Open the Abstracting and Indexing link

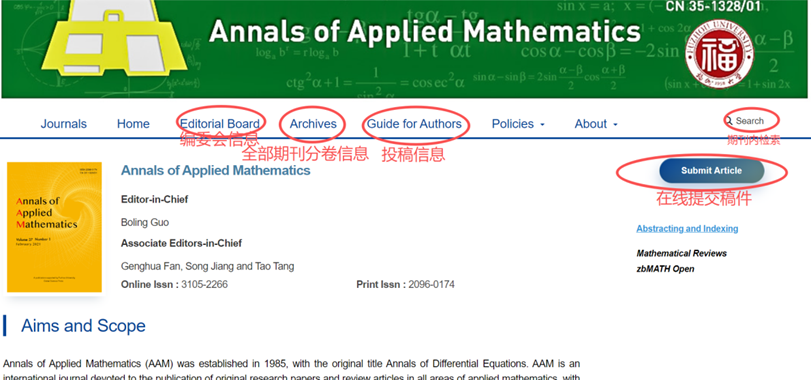687,229
